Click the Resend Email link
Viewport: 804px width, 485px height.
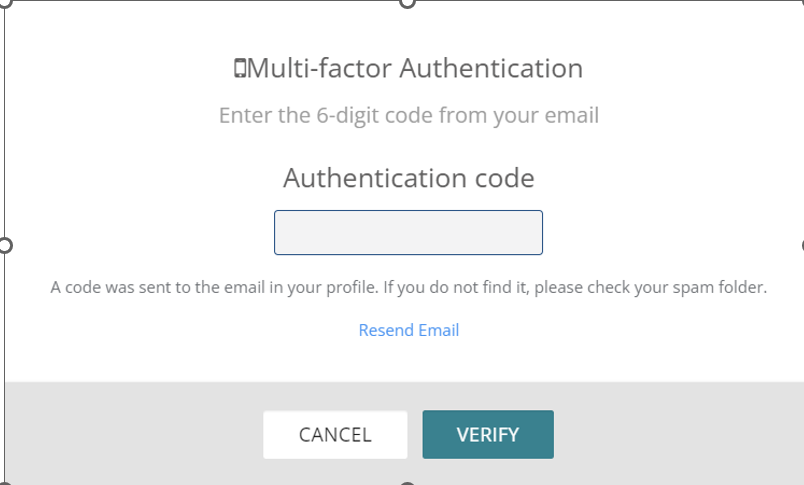408,330
